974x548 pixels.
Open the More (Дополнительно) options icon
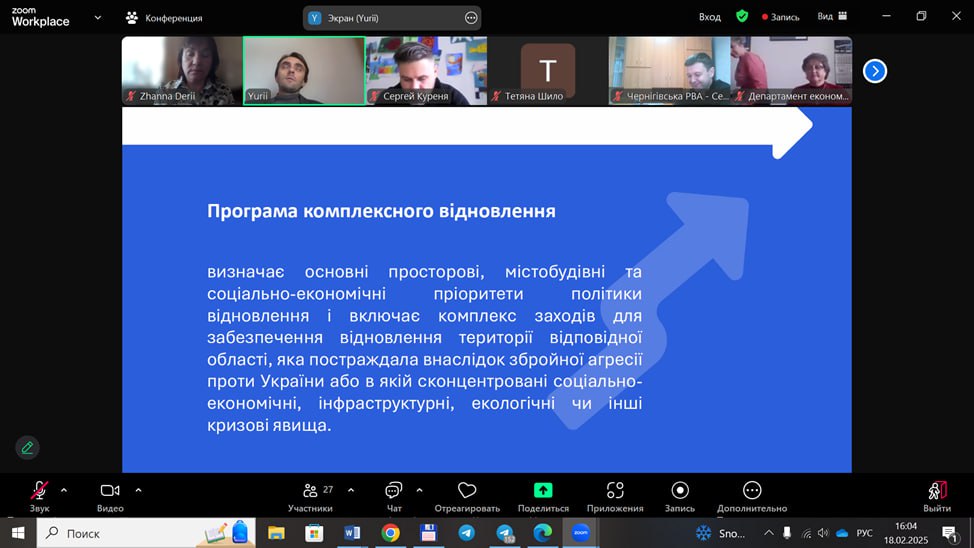[x=752, y=490]
